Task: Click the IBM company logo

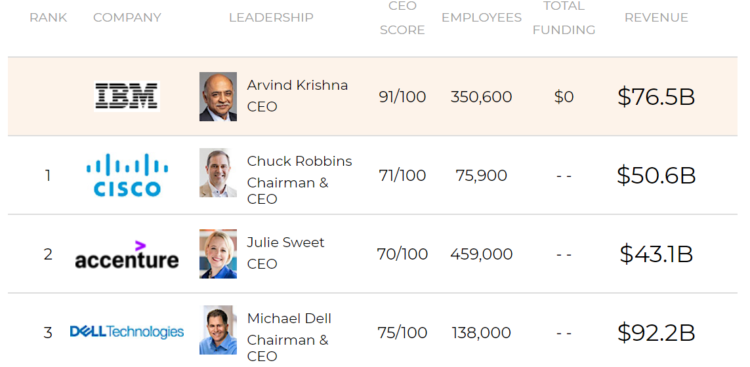Action: (127, 96)
